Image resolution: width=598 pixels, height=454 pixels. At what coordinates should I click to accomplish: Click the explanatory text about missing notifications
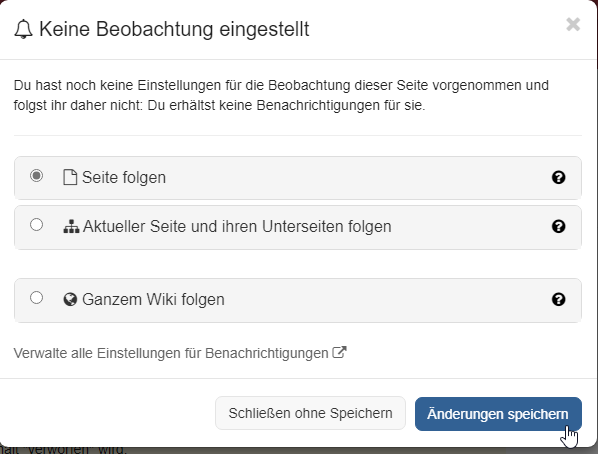[281, 95]
